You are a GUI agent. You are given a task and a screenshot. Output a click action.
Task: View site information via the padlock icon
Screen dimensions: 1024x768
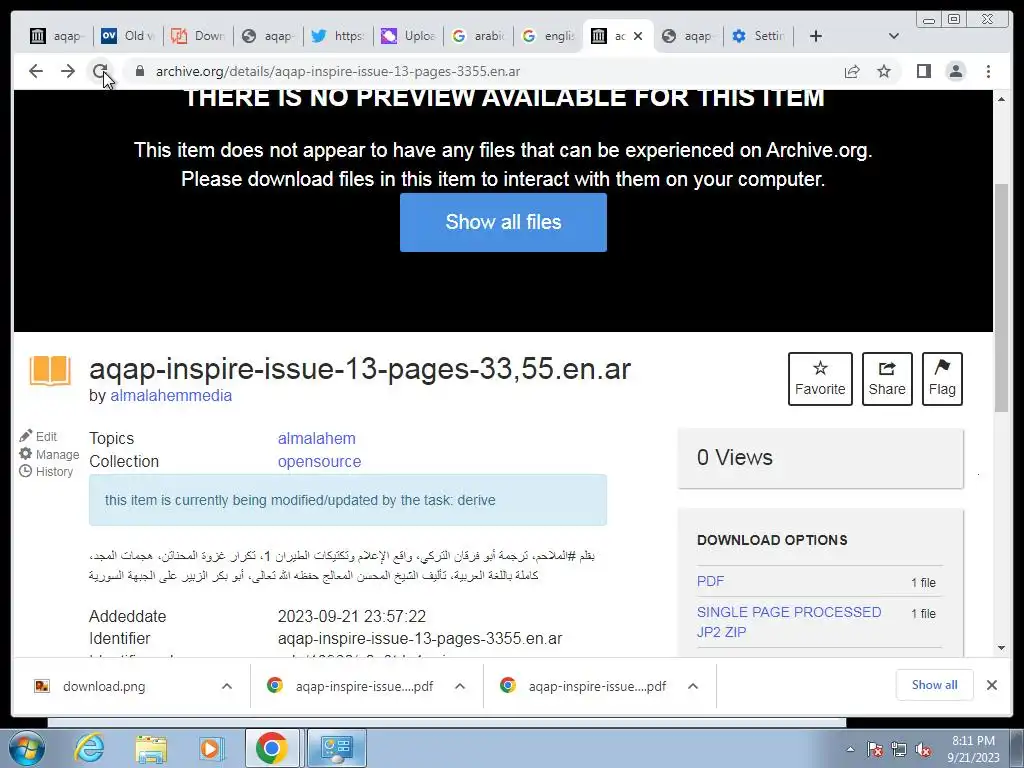140,71
